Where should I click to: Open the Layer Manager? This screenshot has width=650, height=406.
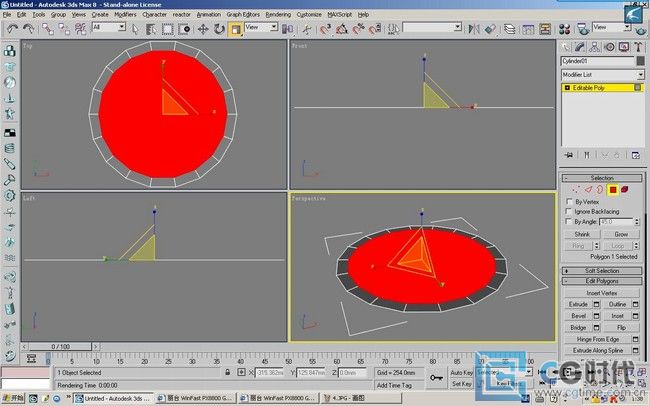point(509,29)
